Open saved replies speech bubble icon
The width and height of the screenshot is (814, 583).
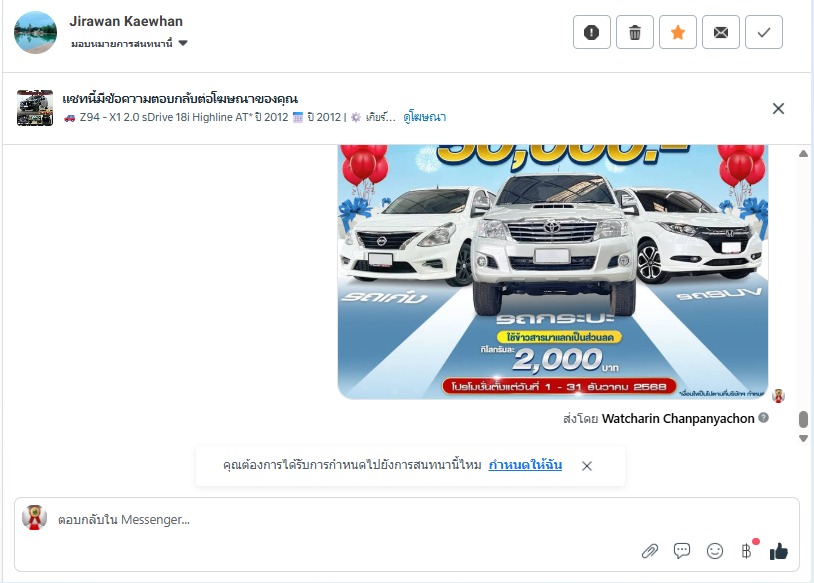coord(682,550)
